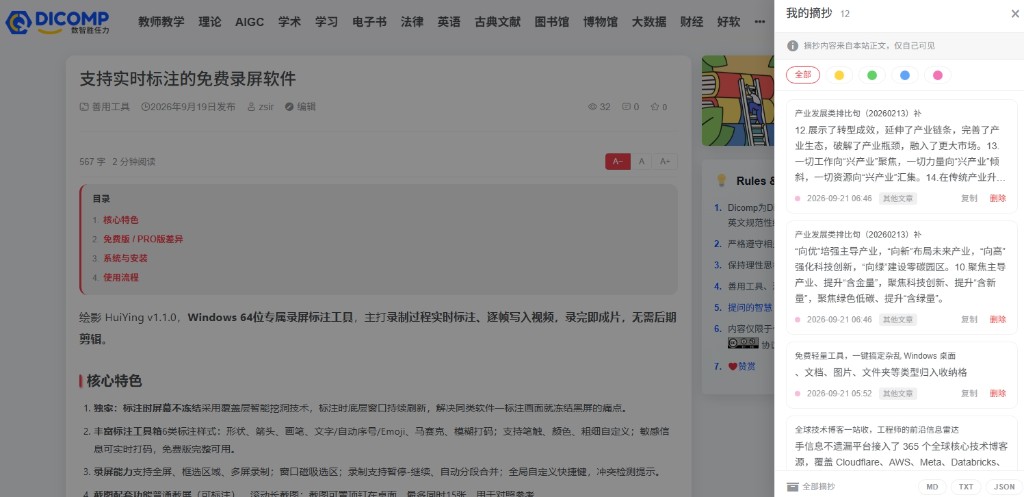Open first 产业发展类排比句 excerpt title
Viewport: 1024px width, 497px height.
point(858,113)
